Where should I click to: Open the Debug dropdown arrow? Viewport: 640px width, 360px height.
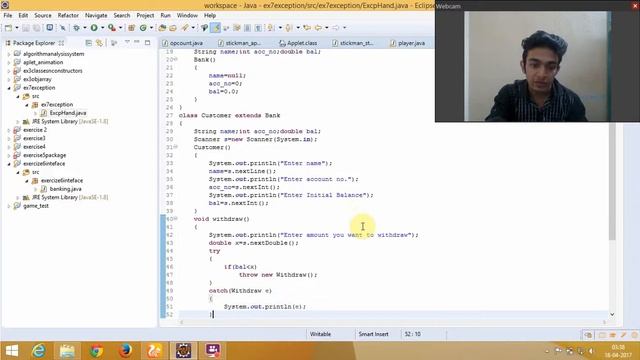coord(84,28)
